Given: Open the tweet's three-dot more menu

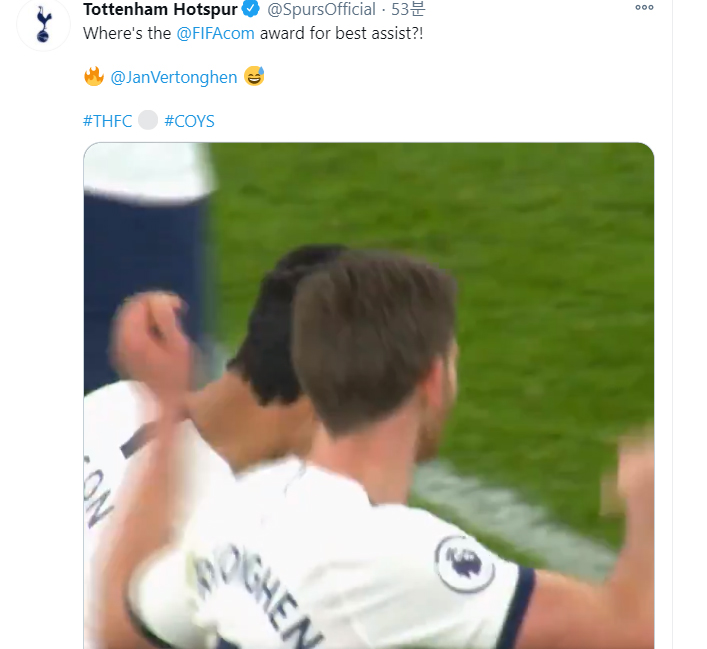Looking at the screenshot, I should click(644, 8).
